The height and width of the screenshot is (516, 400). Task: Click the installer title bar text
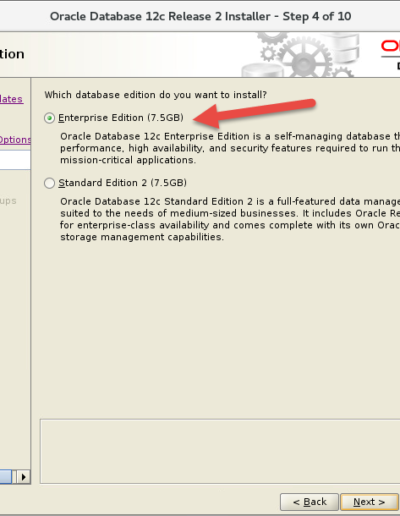click(x=200, y=16)
